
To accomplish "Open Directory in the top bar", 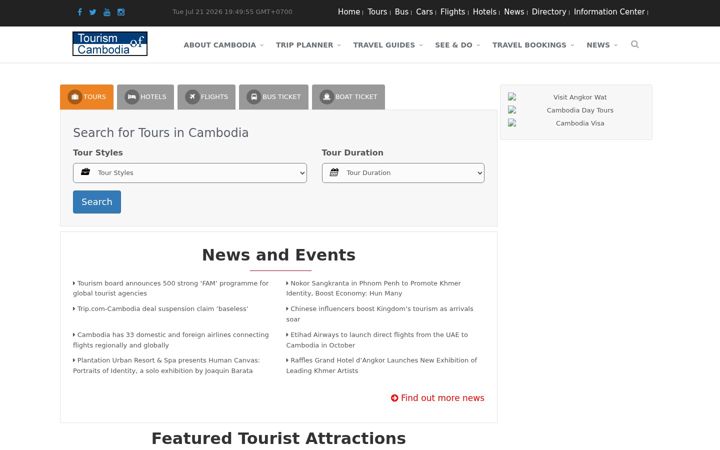I will coord(549,12).
